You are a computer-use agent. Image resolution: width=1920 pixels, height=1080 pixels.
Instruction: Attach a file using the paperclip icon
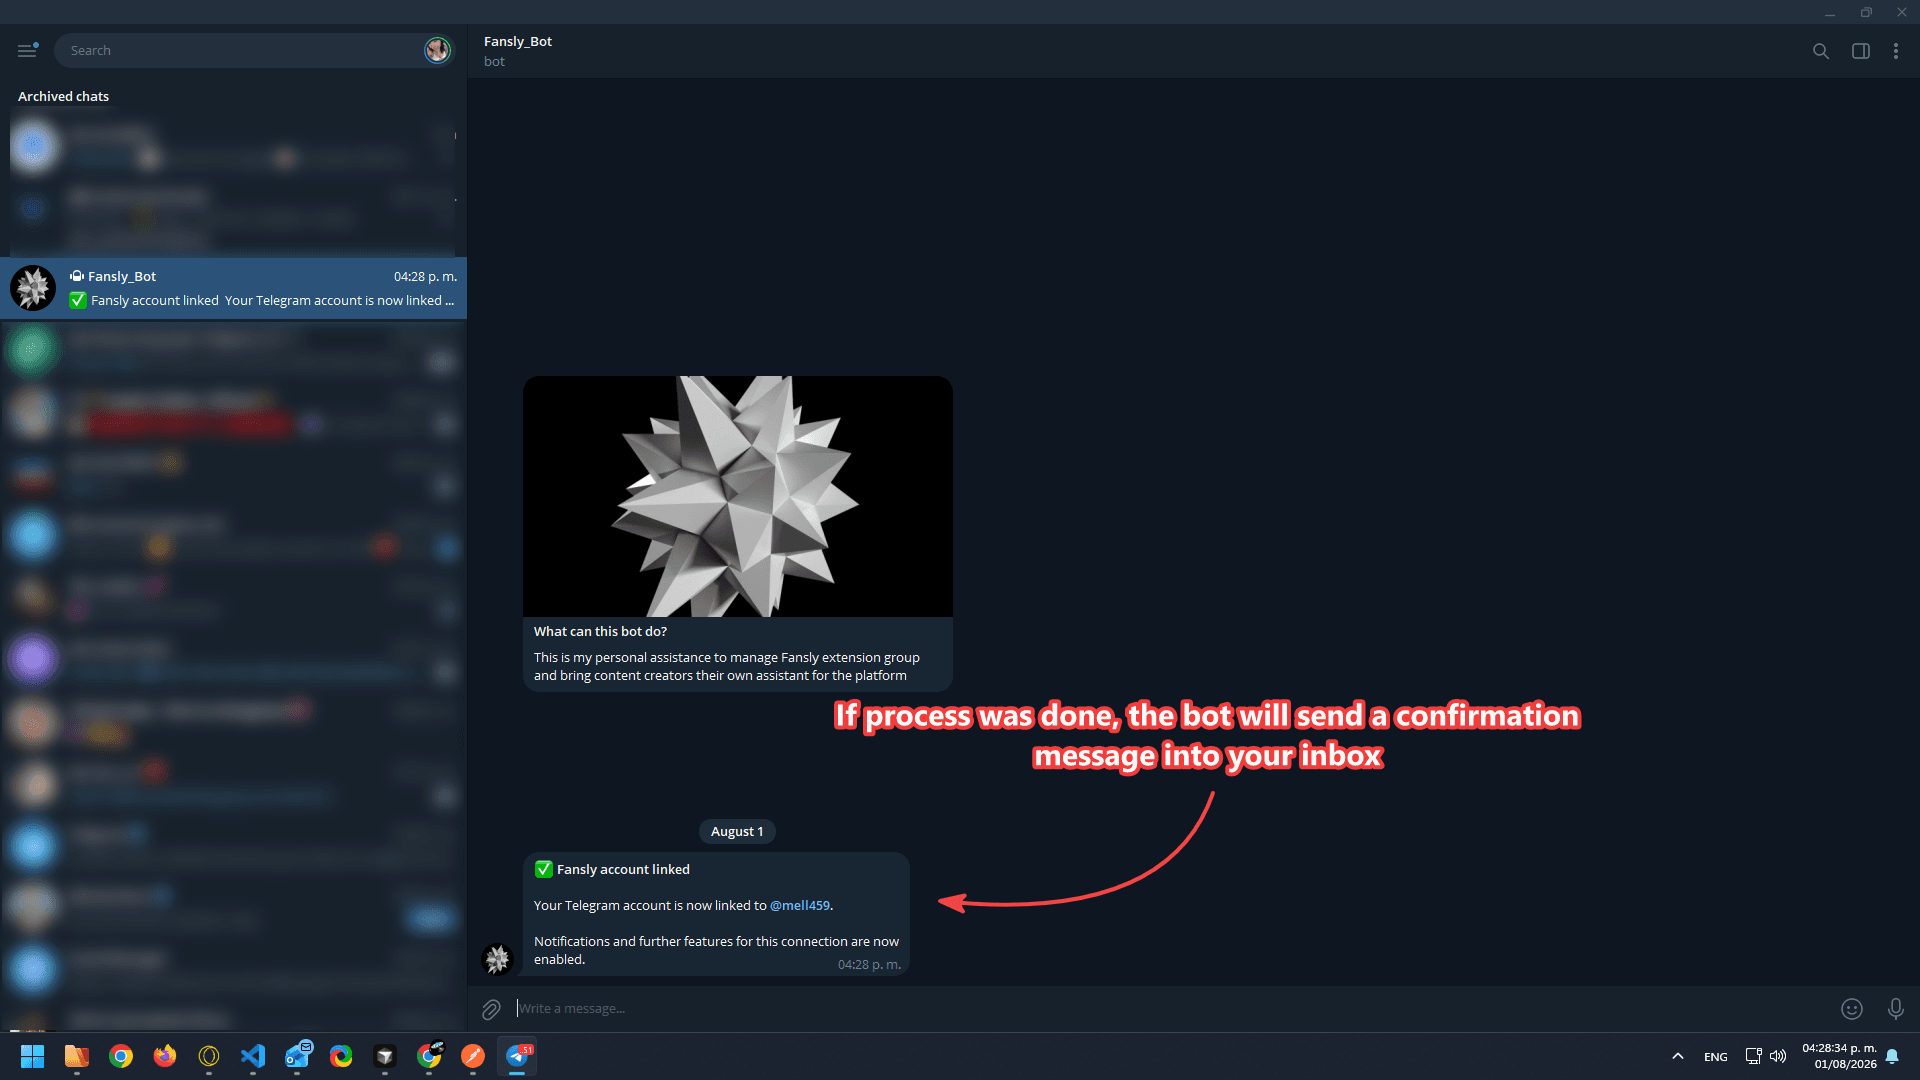491,1009
